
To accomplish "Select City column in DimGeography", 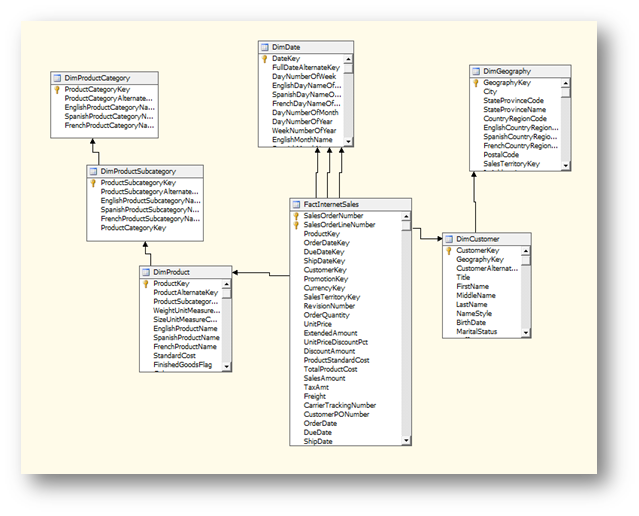I will pos(490,92).
